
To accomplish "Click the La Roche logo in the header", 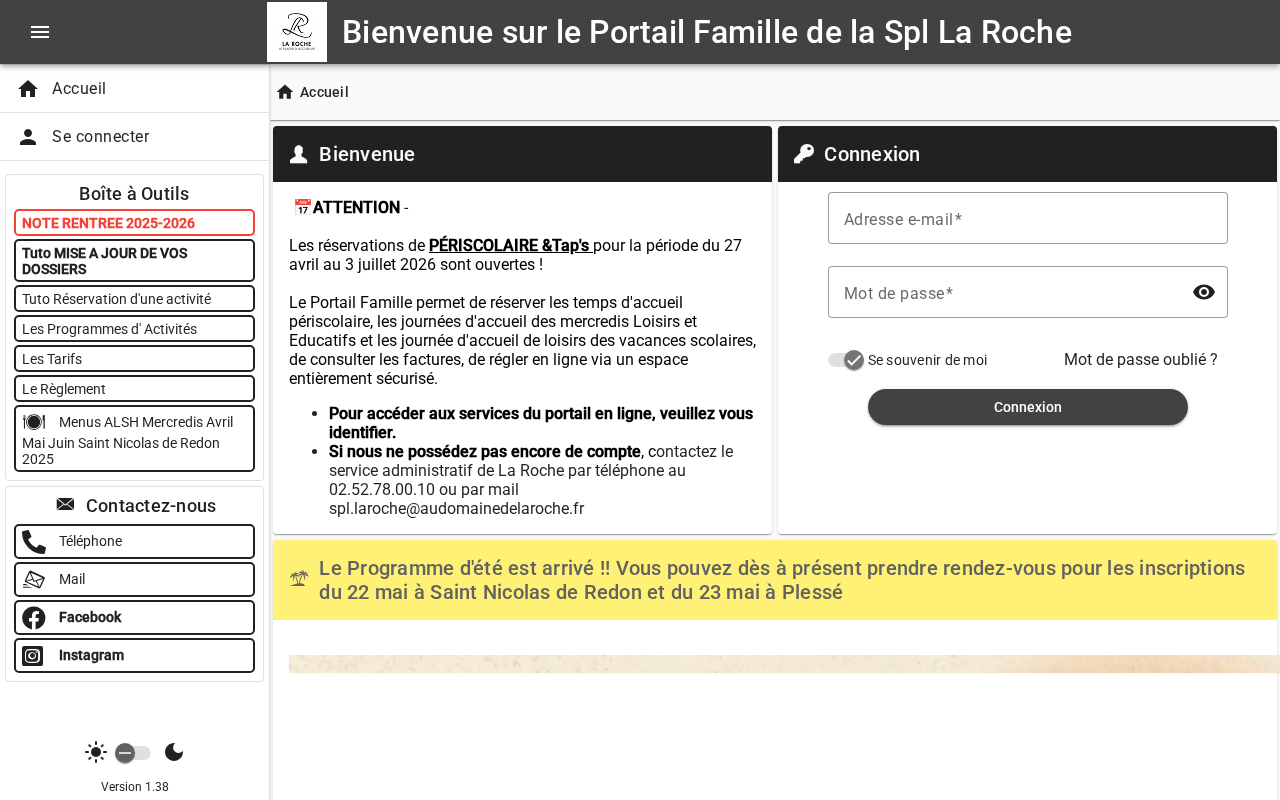I will [x=297, y=32].
